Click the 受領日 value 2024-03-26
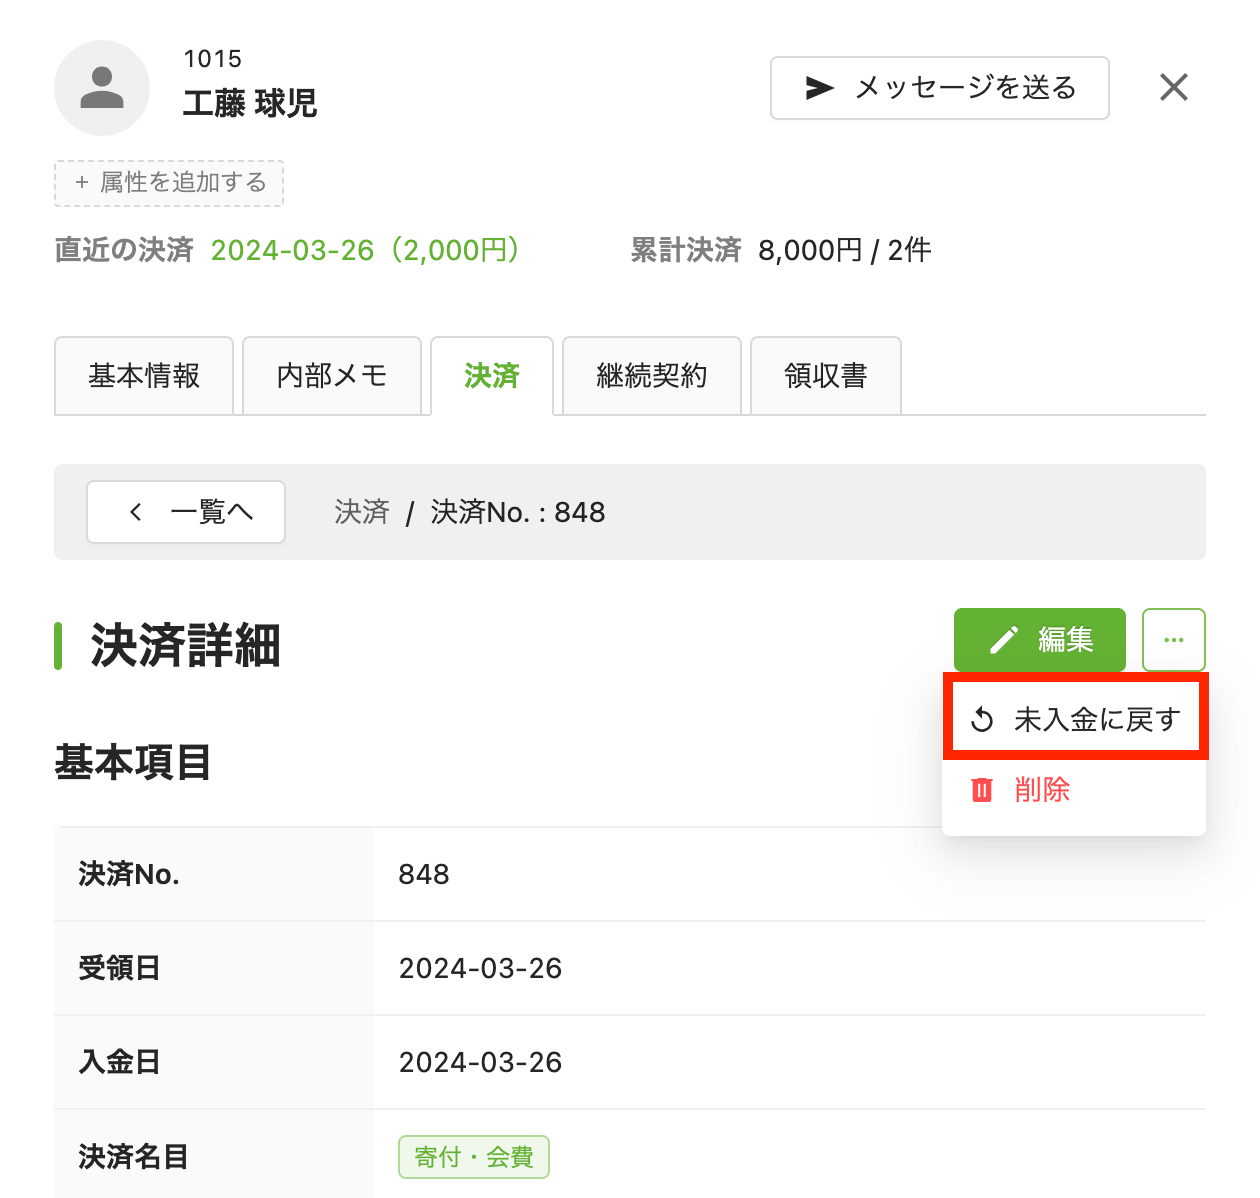Viewport: 1260px width, 1198px height. 480,968
